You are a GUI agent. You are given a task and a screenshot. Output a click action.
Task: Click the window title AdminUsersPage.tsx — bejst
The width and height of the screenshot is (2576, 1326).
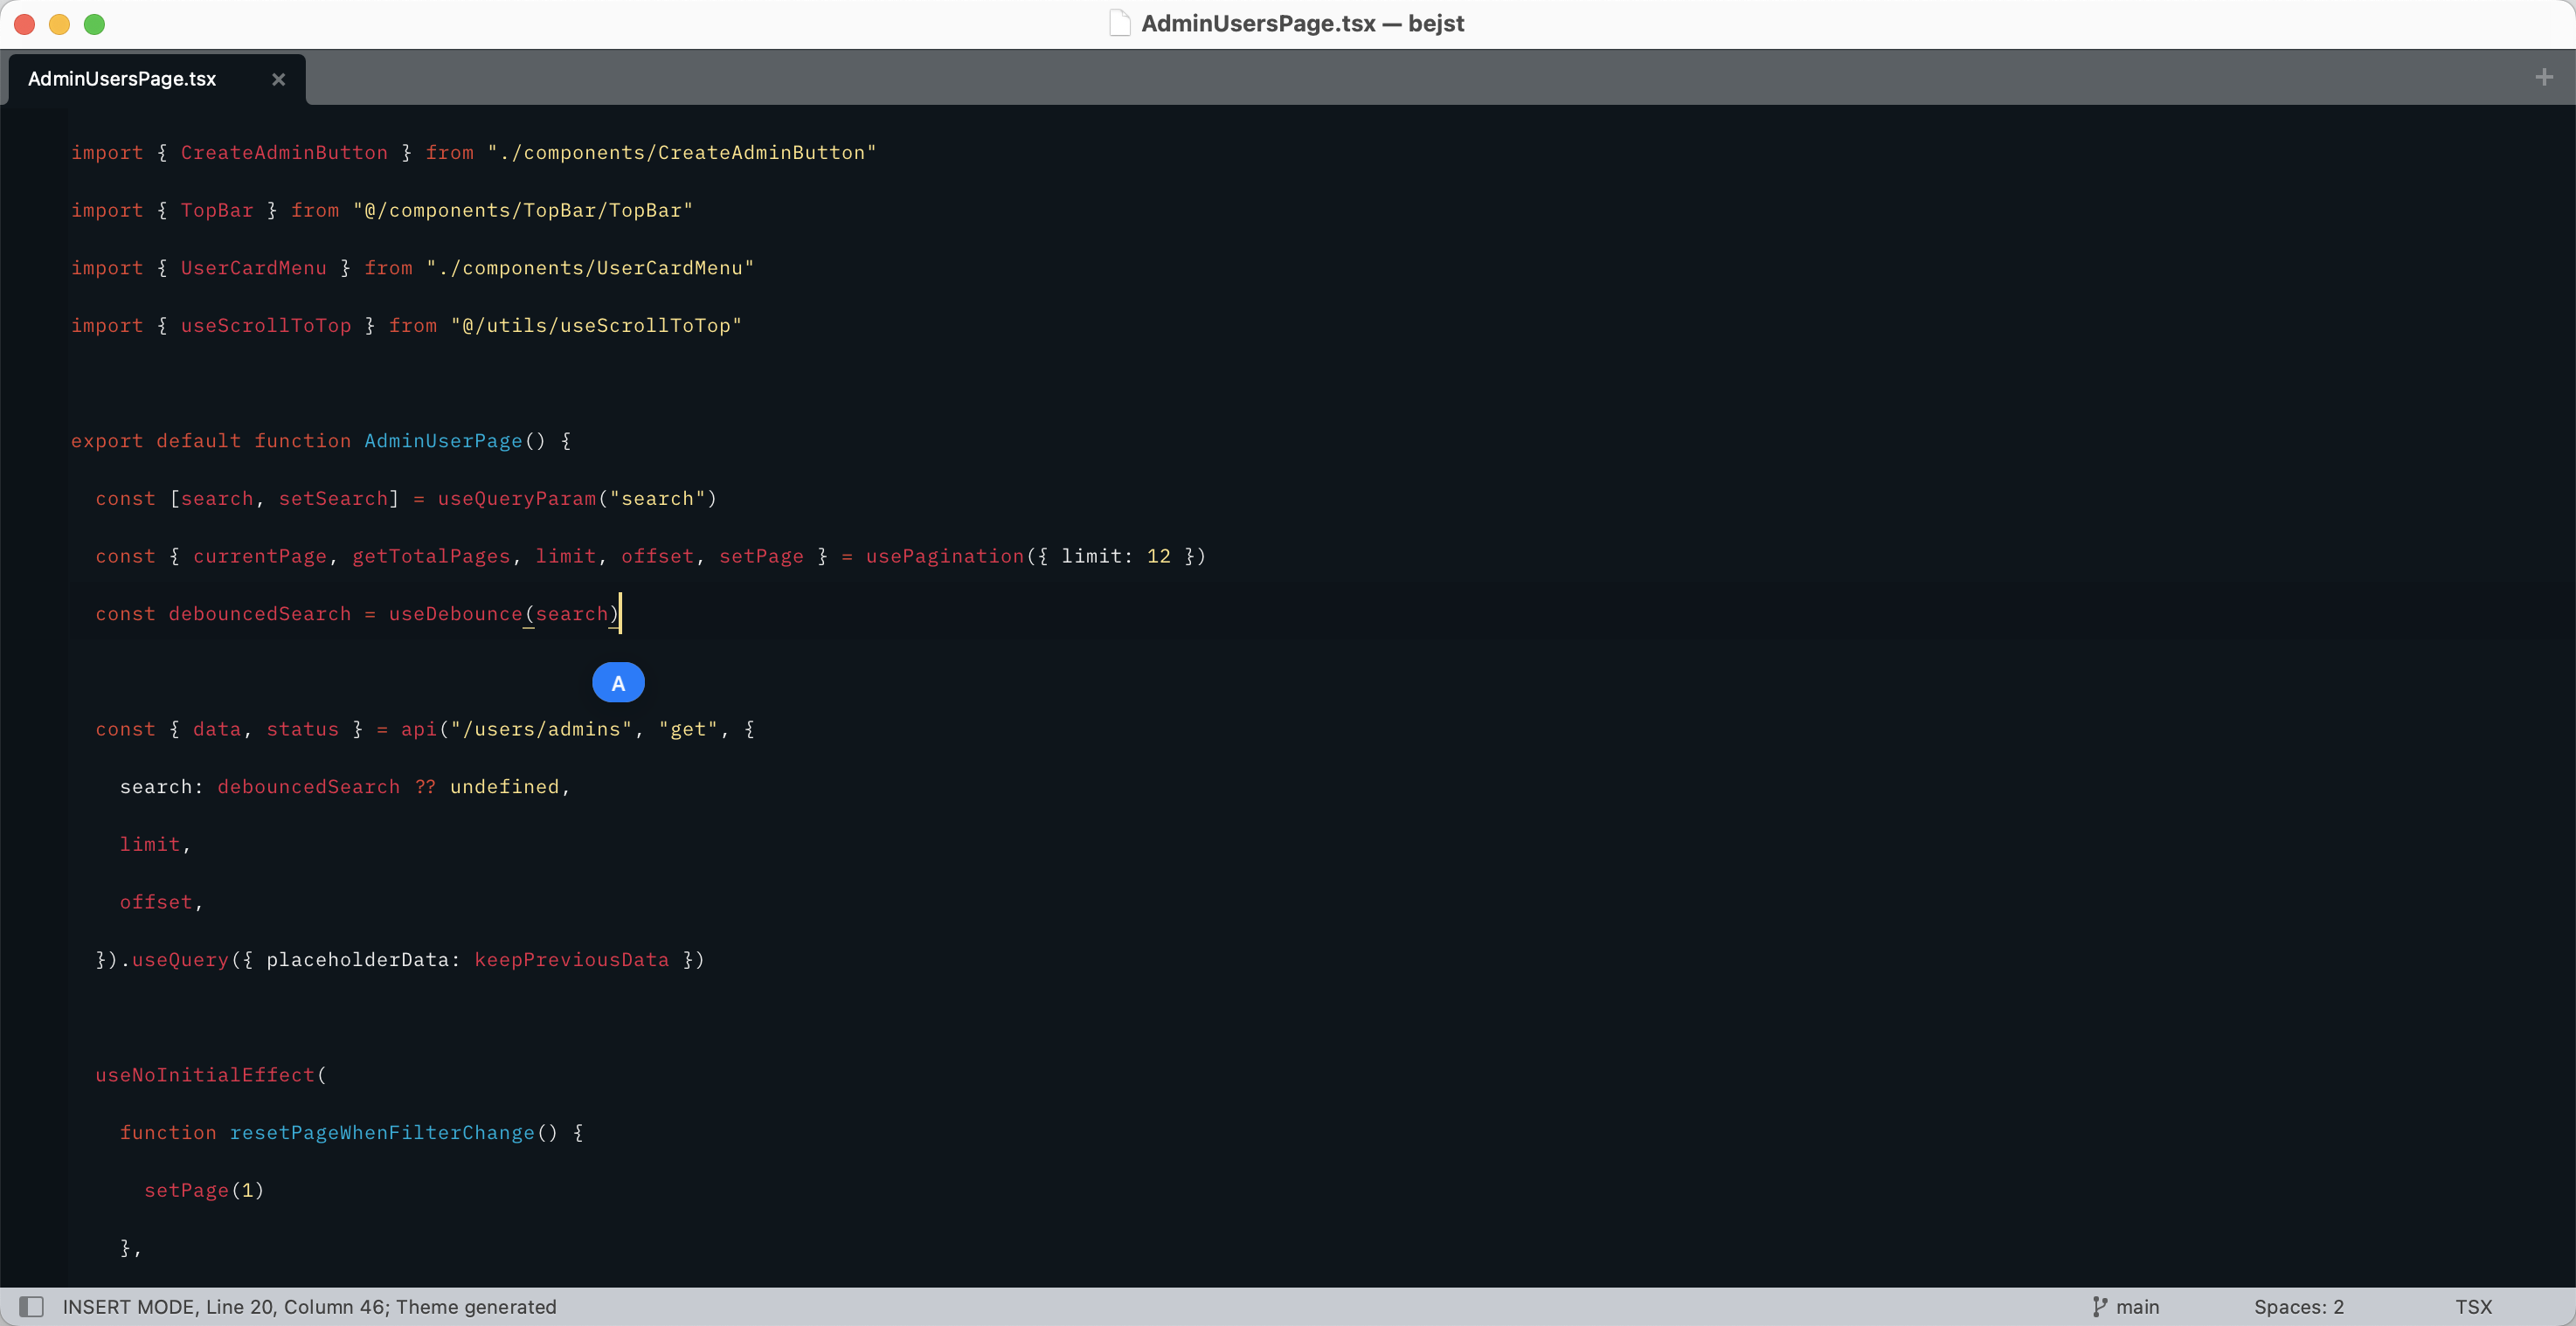pyautogui.click(x=1302, y=23)
